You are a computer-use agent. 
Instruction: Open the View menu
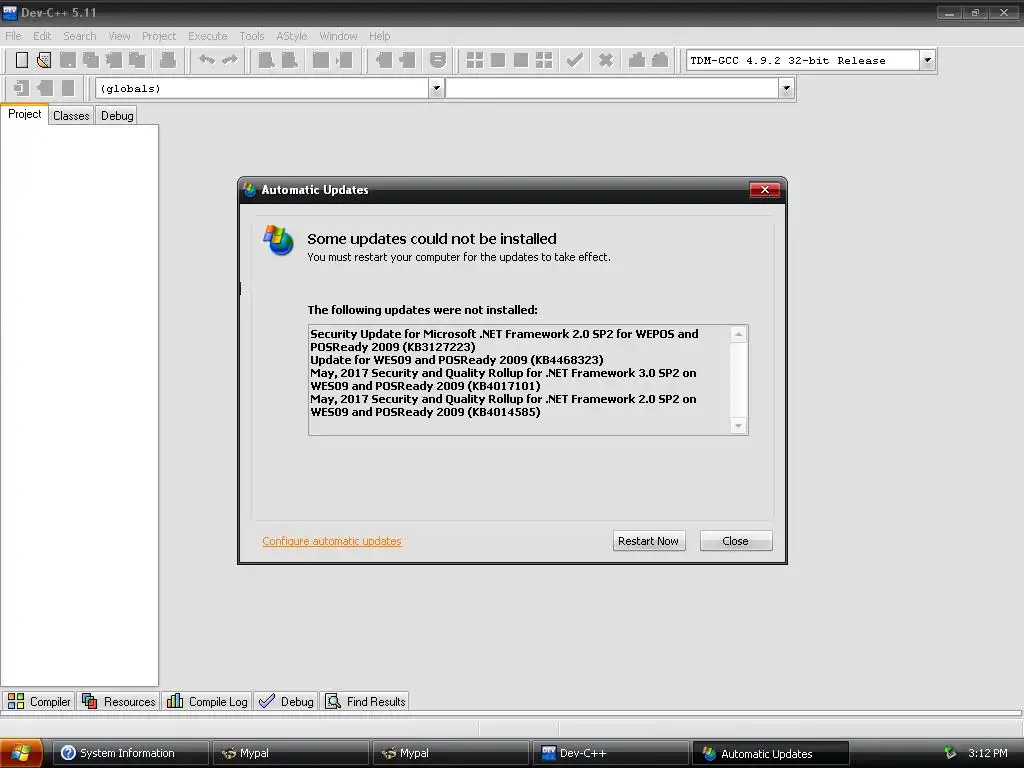[x=120, y=36]
